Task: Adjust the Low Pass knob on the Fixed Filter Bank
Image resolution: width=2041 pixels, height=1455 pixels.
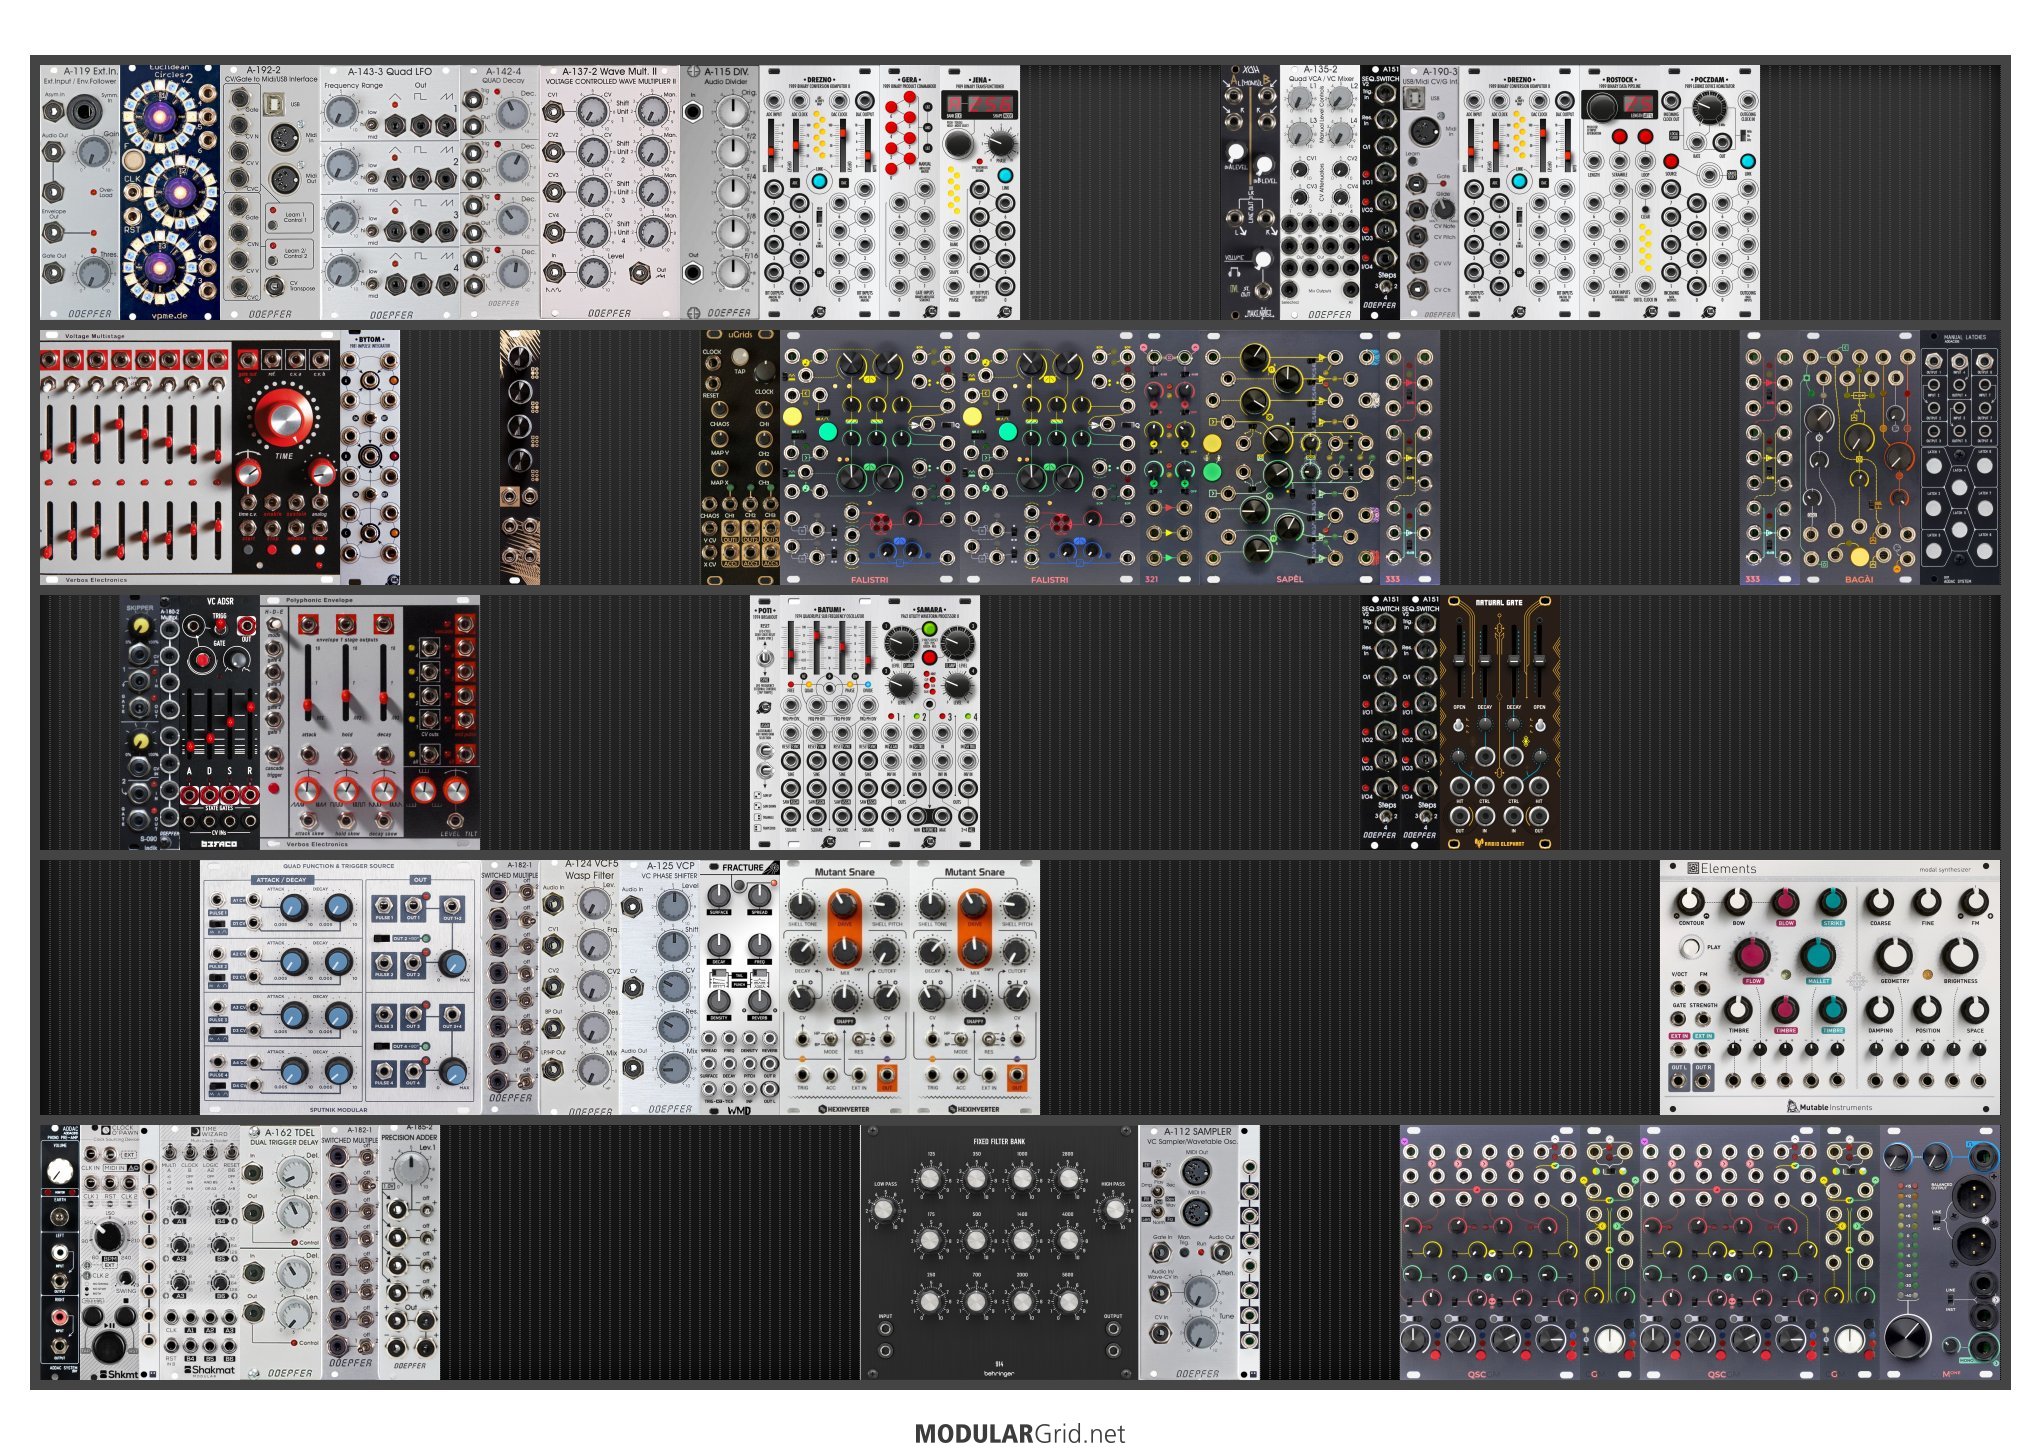Action: pyautogui.click(x=885, y=1209)
